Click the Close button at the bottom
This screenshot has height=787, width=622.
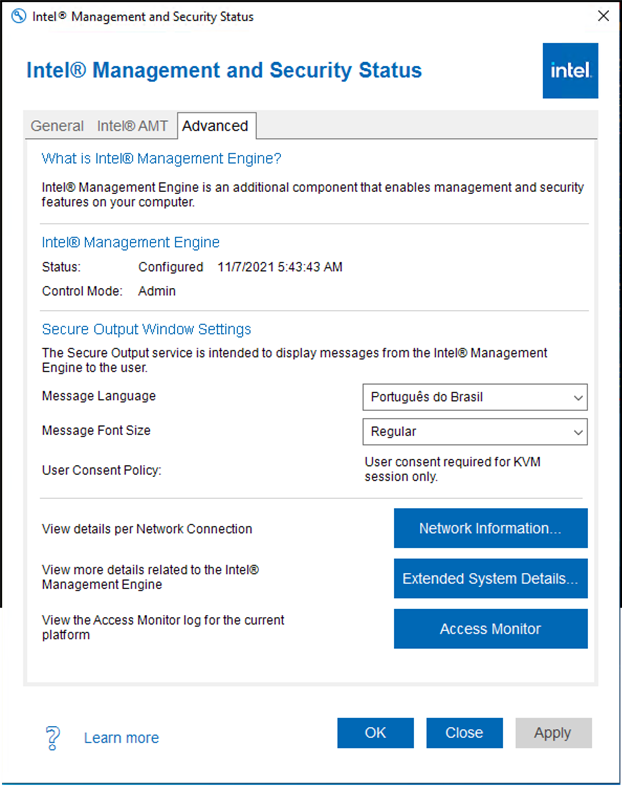tap(464, 733)
